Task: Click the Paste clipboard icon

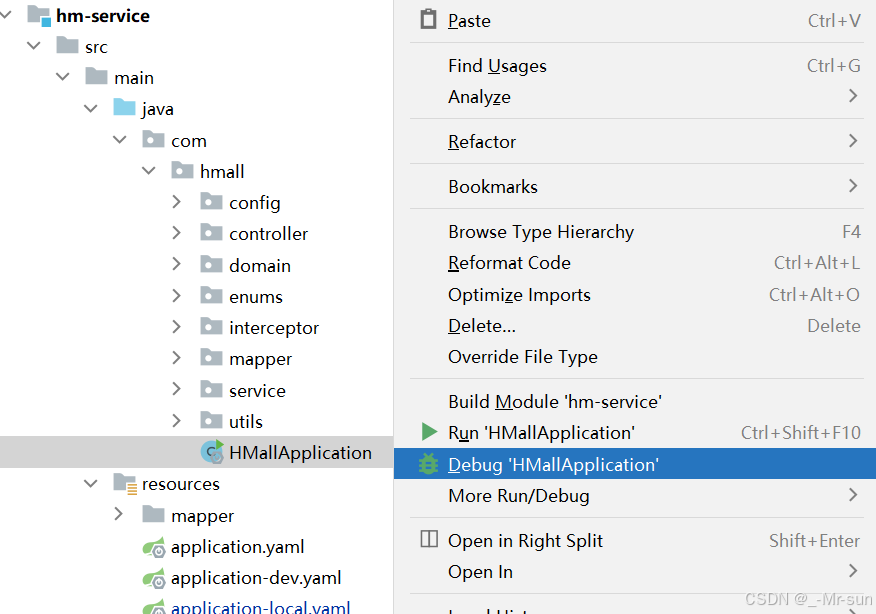Action: [x=428, y=20]
